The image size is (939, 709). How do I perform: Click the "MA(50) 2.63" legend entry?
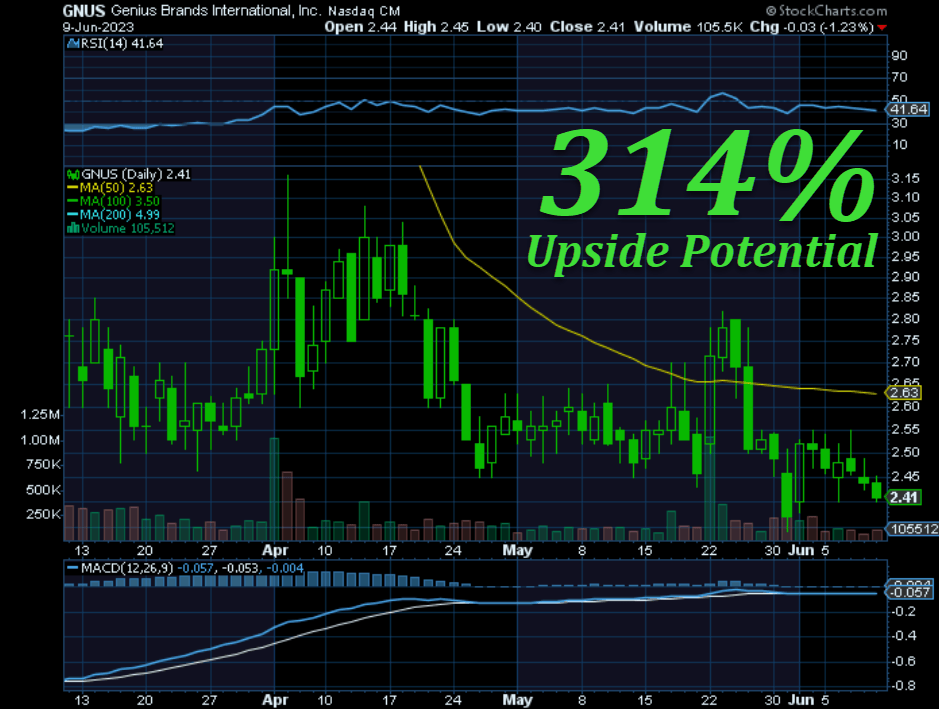pyautogui.click(x=116, y=187)
